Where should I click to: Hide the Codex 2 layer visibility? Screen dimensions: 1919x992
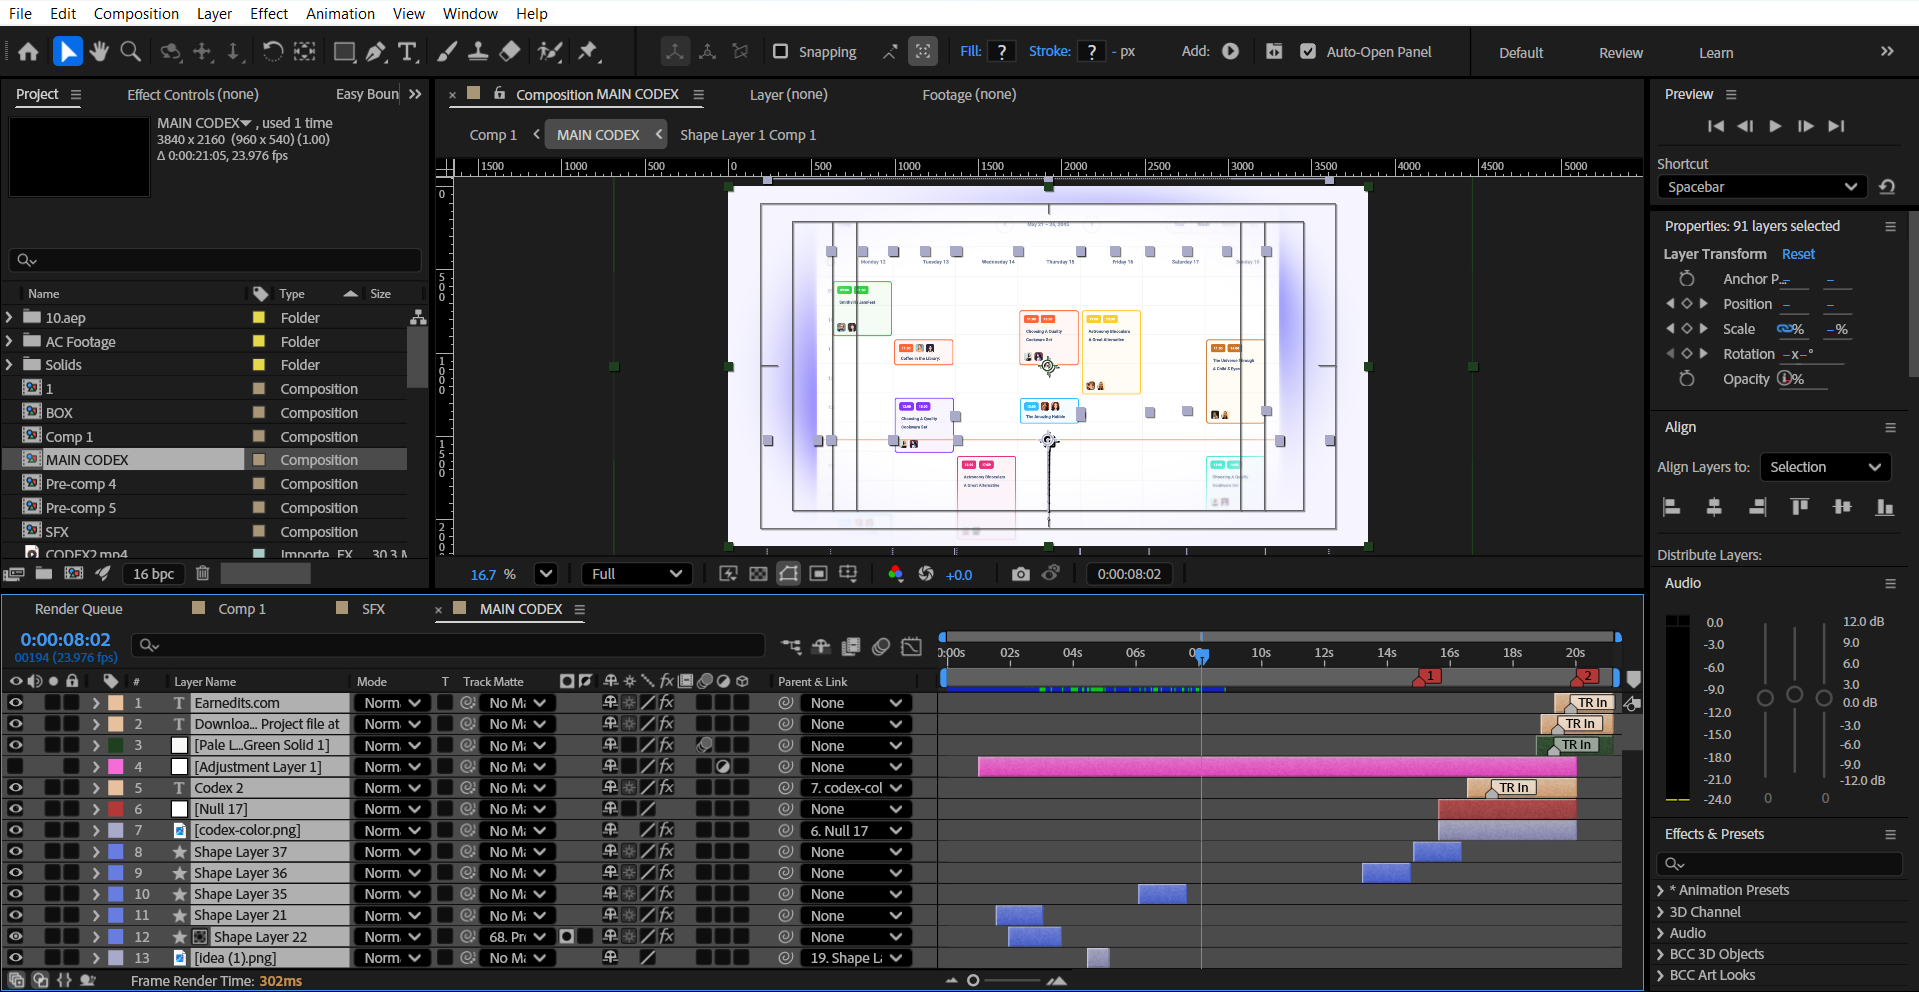click(15, 788)
